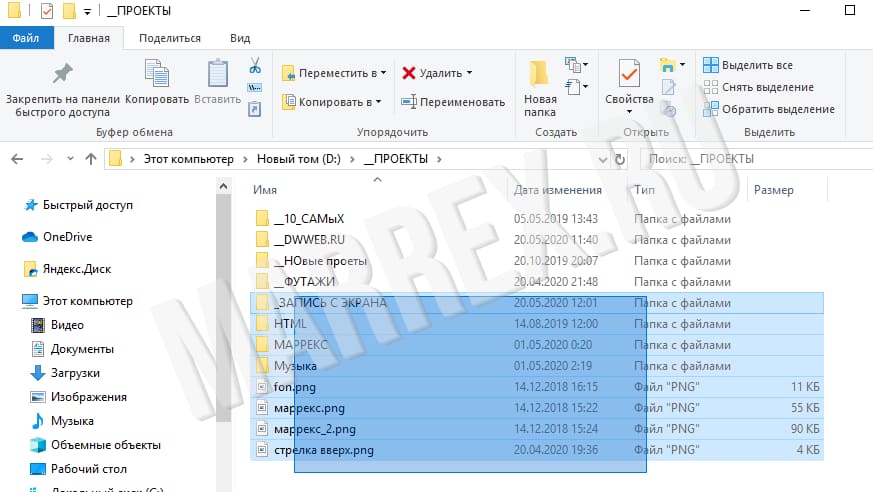873x492 pixels.
Task: Go back with the left arrow
Action: tap(17, 159)
